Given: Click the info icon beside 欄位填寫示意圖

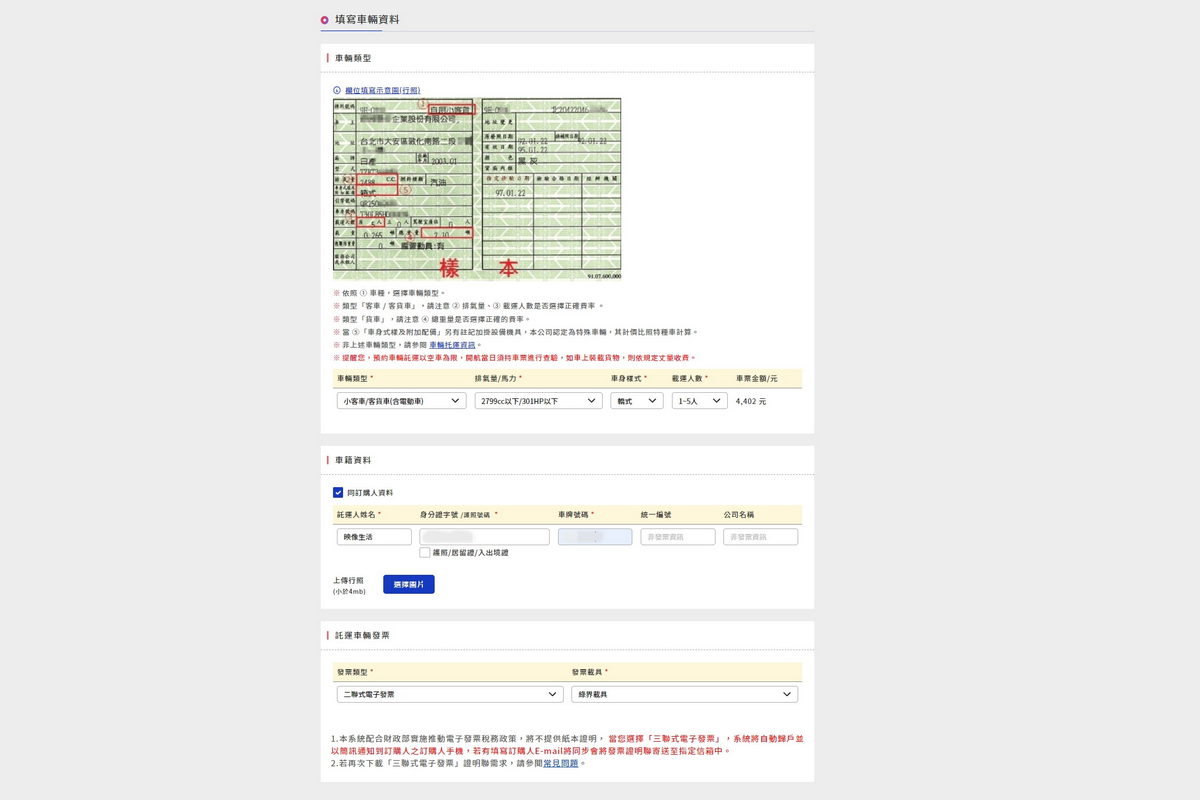Looking at the screenshot, I should pos(337,90).
